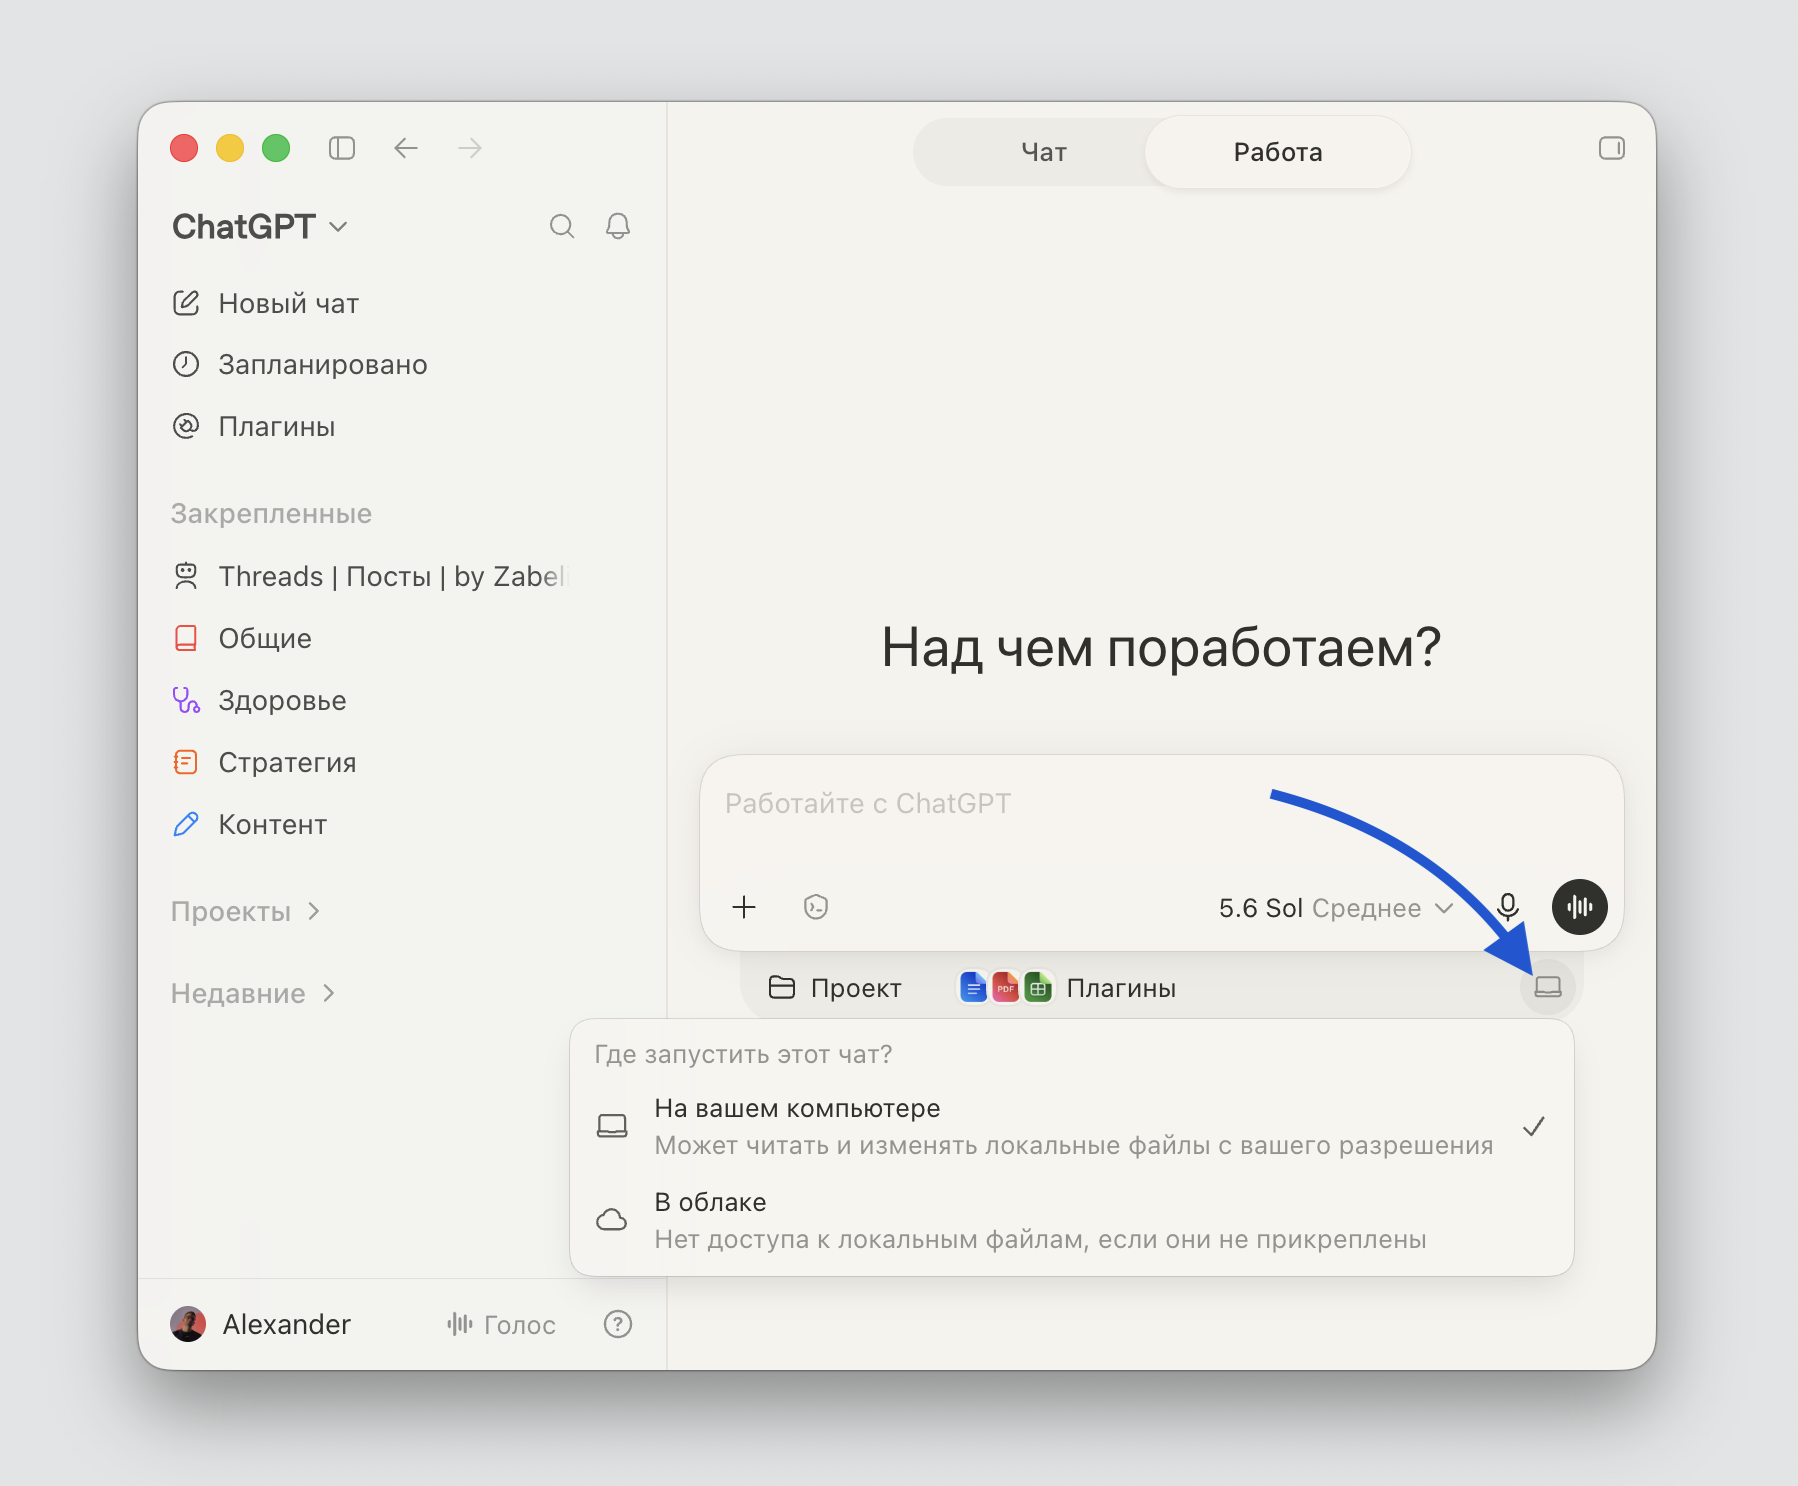Click the help question mark icon

(x=618, y=1324)
